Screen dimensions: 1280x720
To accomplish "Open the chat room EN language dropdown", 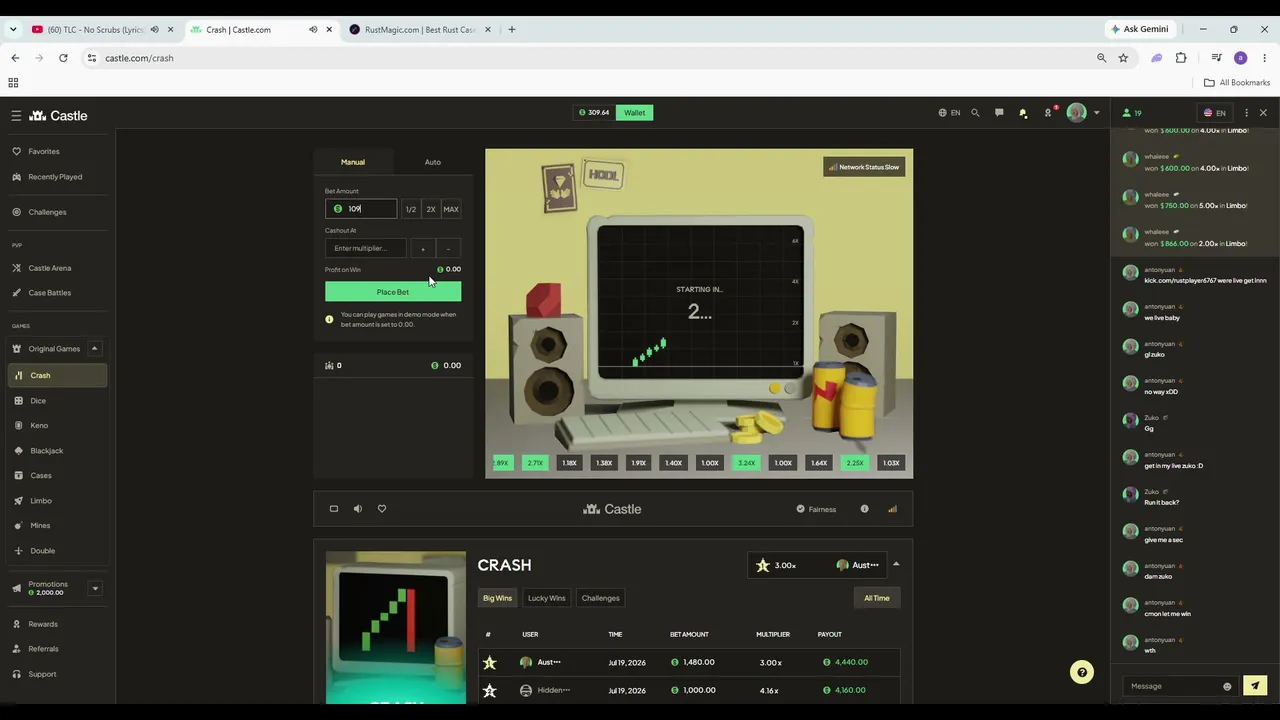I will tap(1215, 113).
